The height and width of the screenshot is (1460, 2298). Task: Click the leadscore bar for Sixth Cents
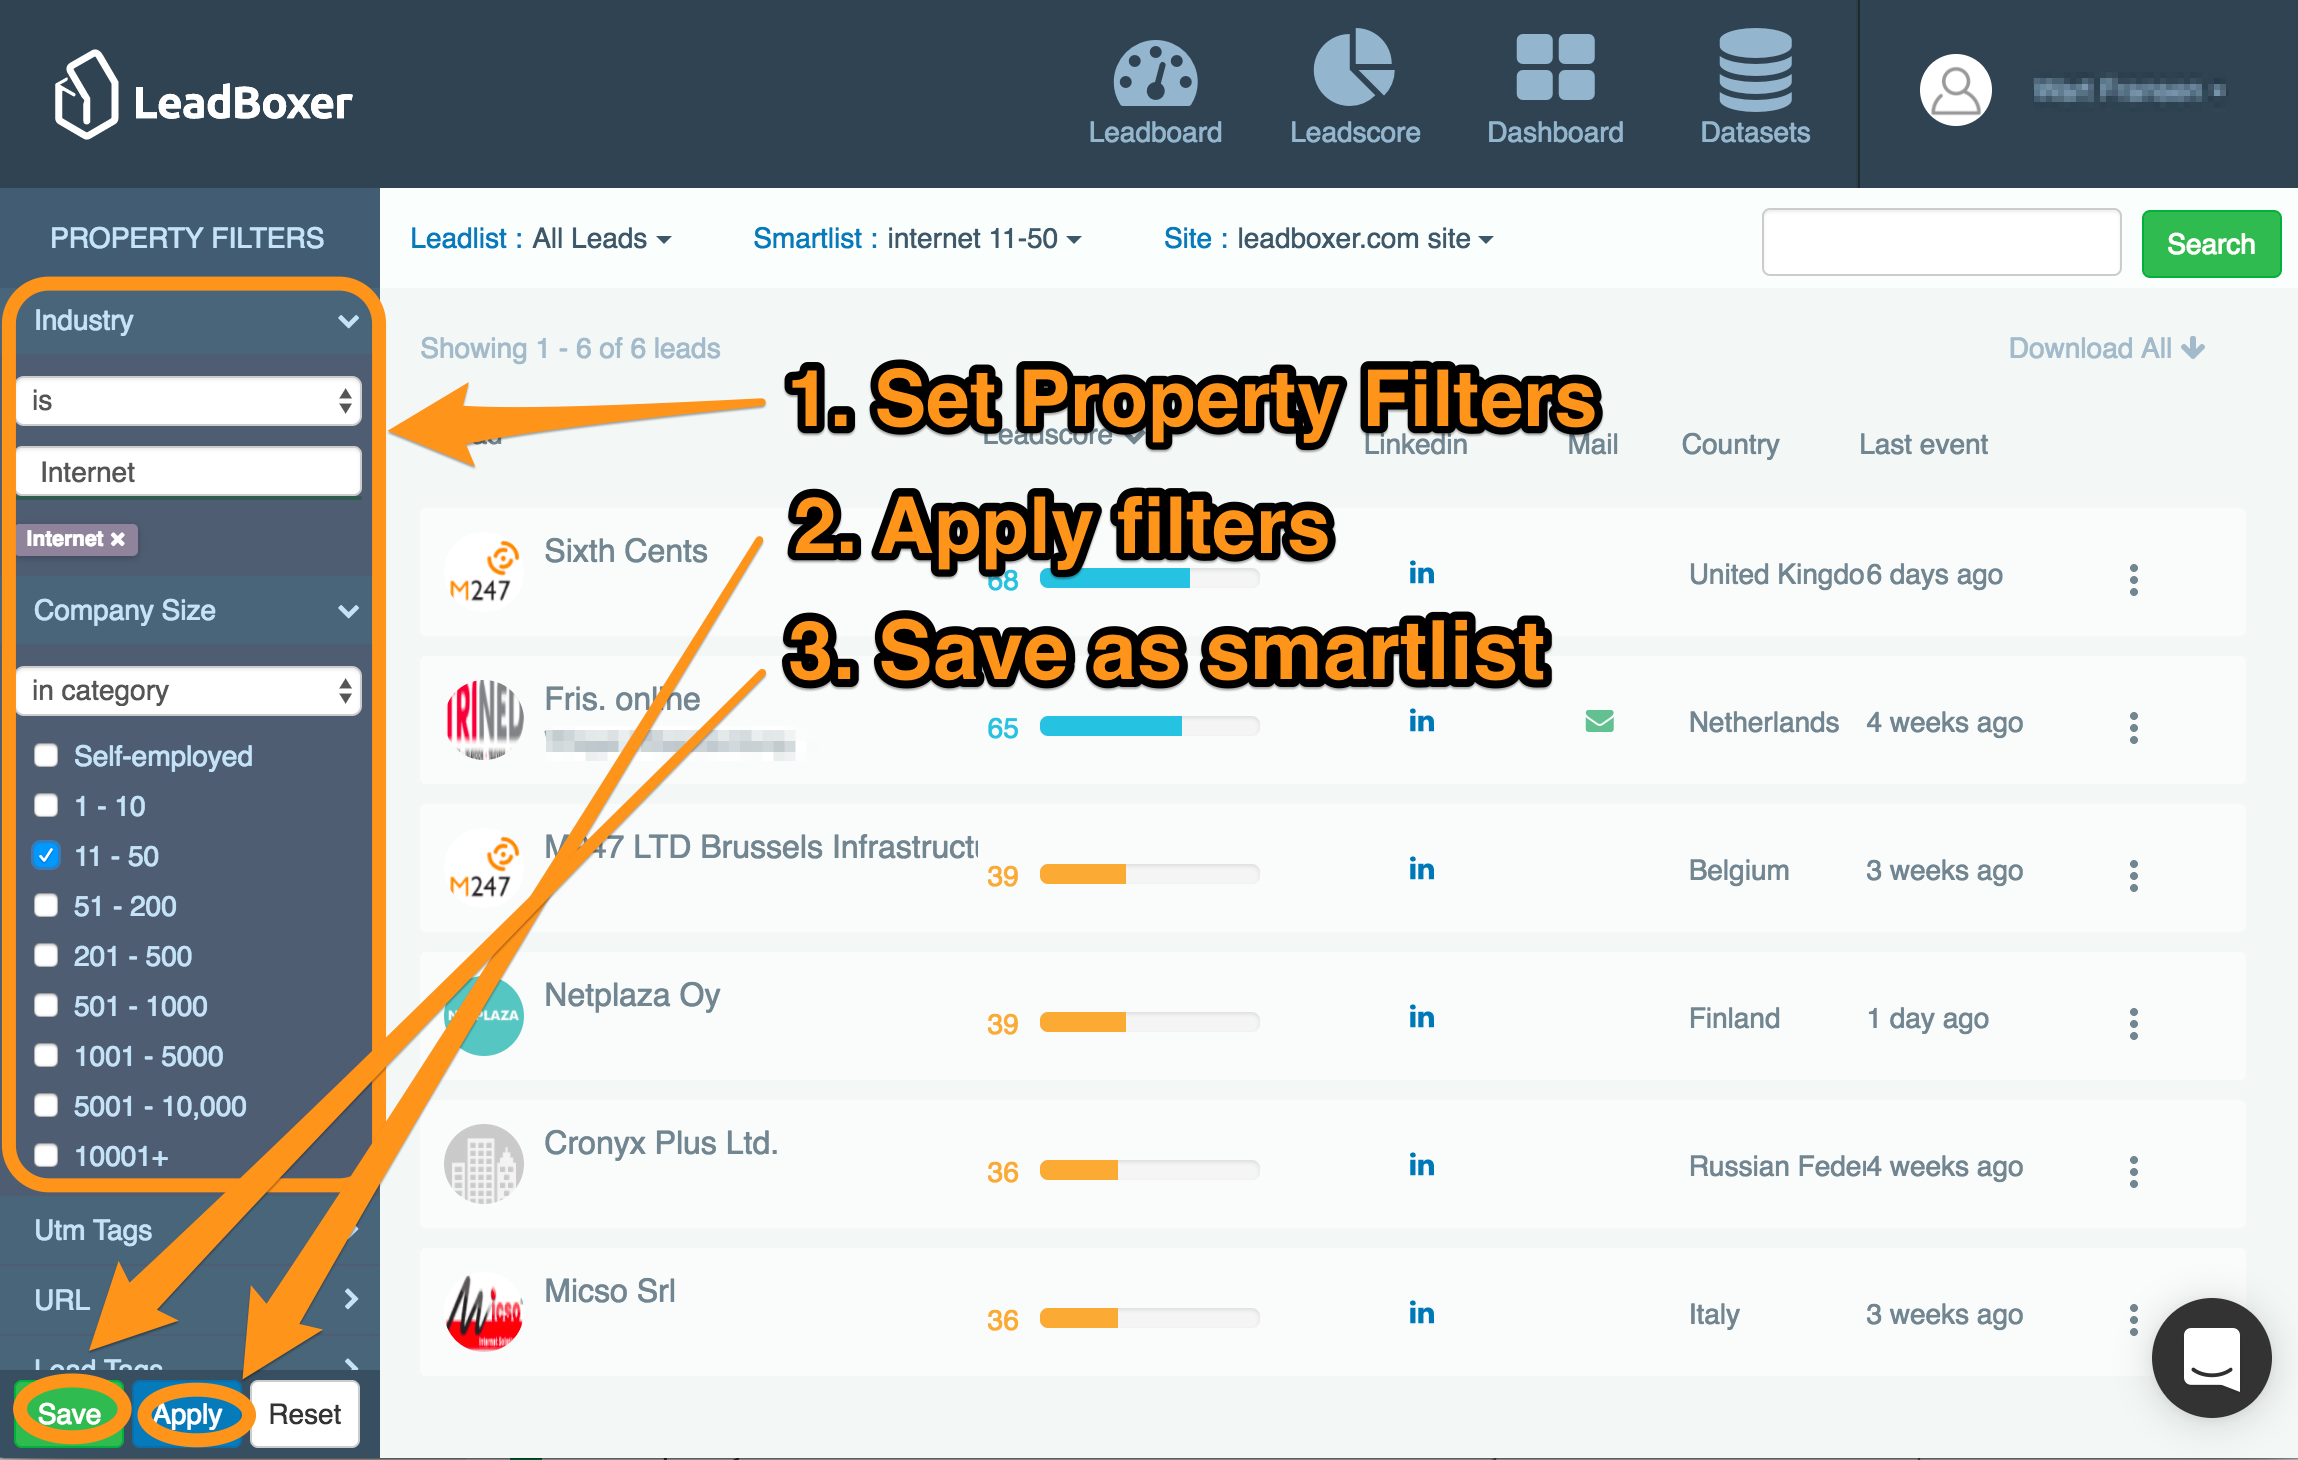coord(1149,578)
